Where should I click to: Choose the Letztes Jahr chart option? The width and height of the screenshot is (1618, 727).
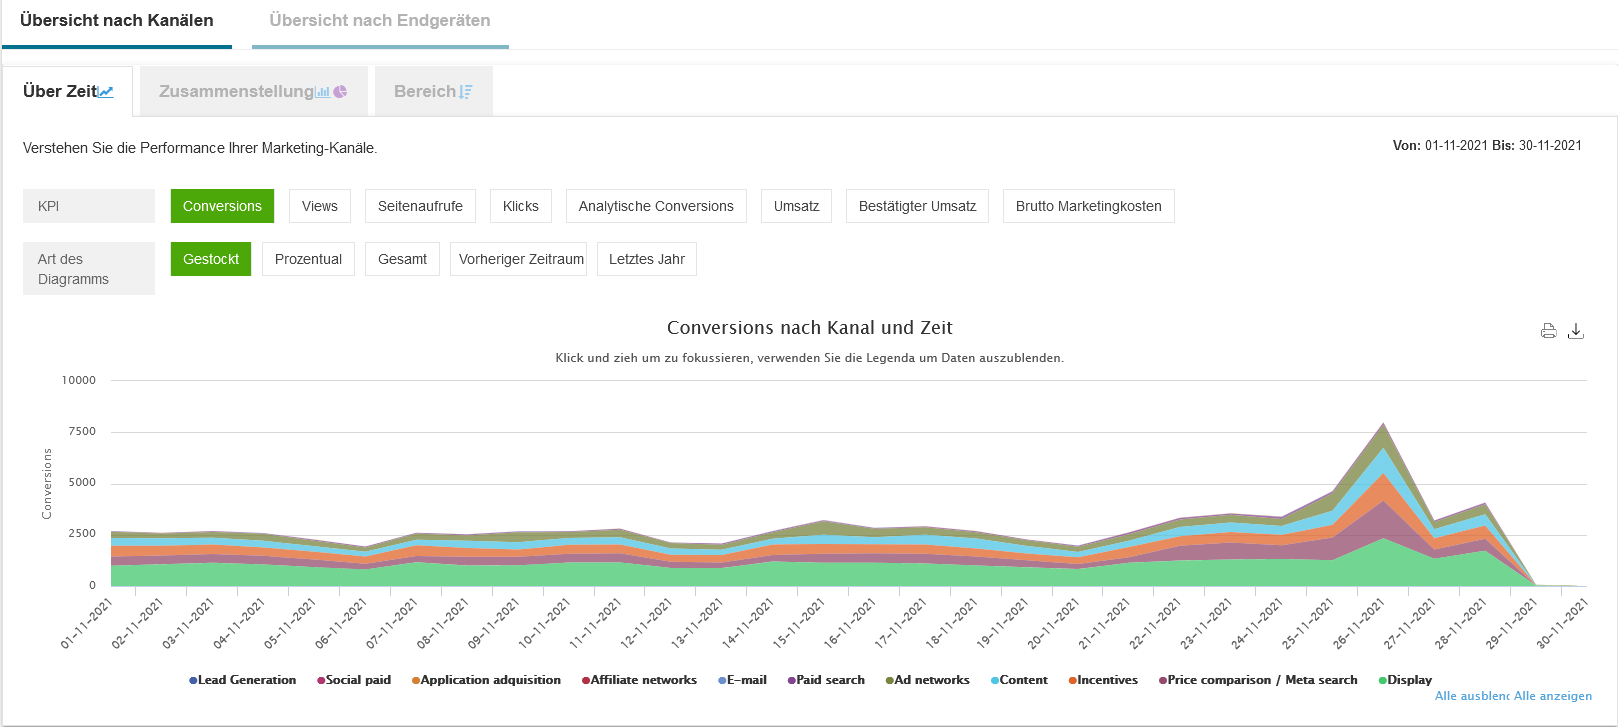(x=646, y=259)
